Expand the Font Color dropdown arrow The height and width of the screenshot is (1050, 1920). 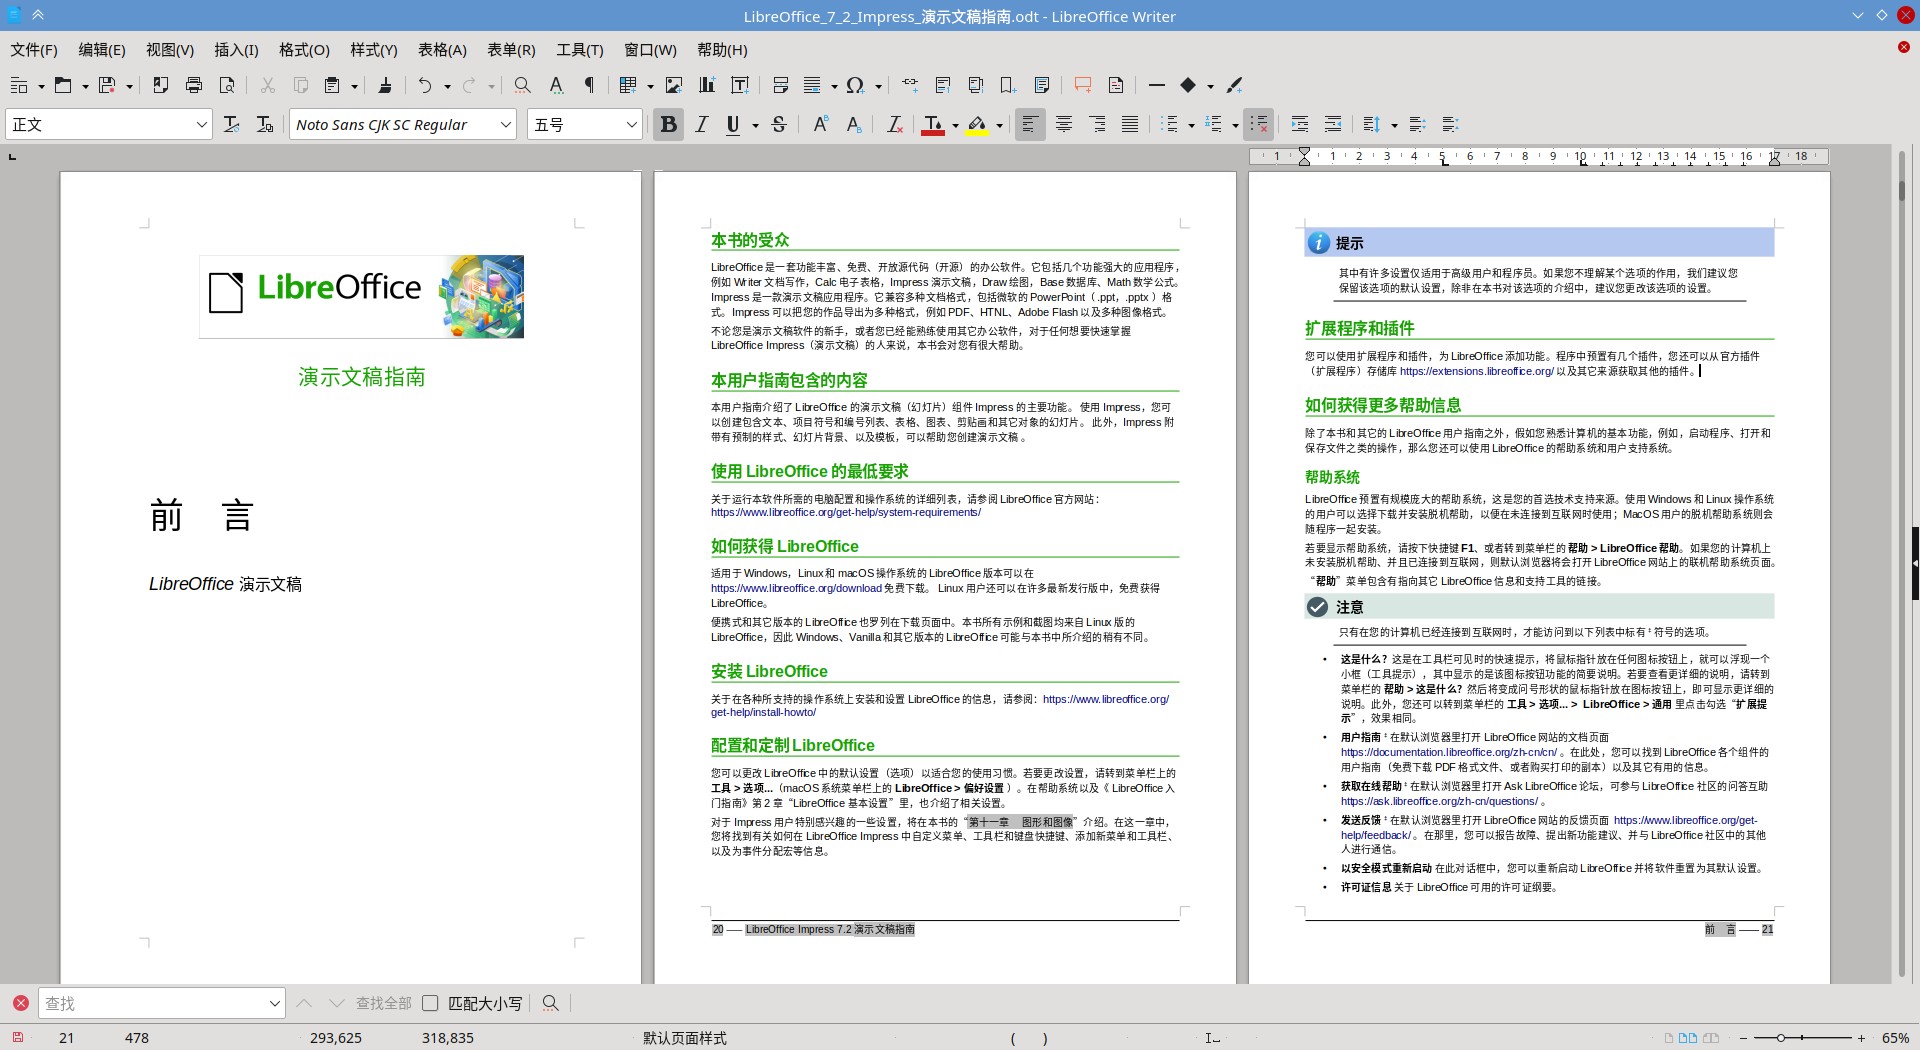pos(955,125)
